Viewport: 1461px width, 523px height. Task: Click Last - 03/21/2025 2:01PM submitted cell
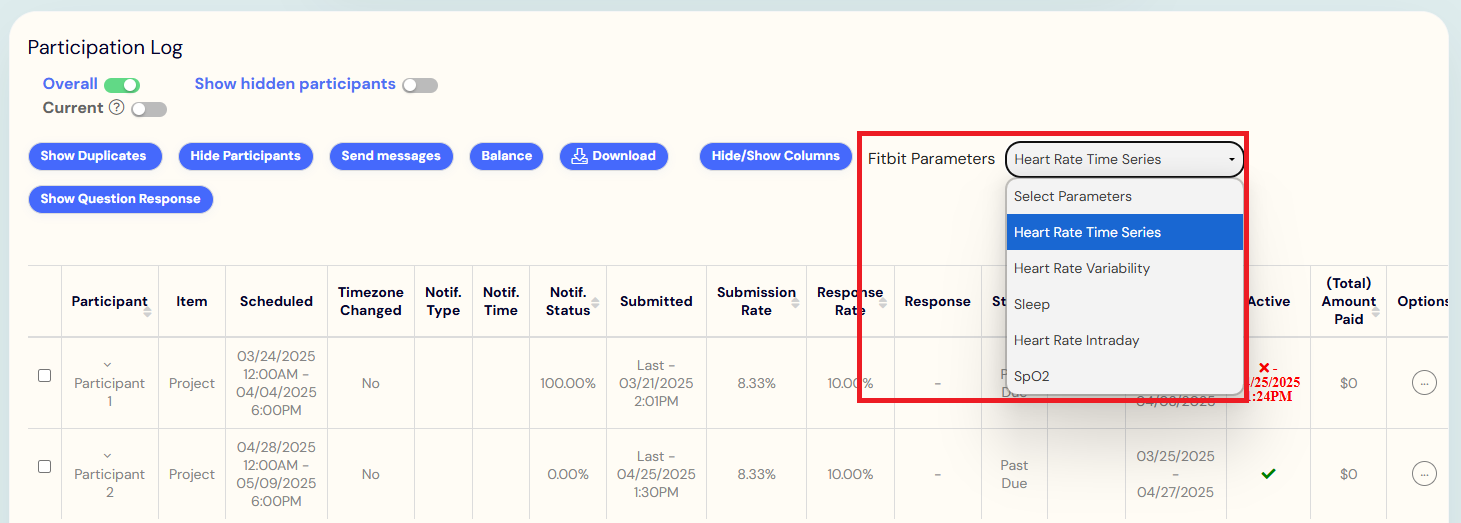pos(656,383)
